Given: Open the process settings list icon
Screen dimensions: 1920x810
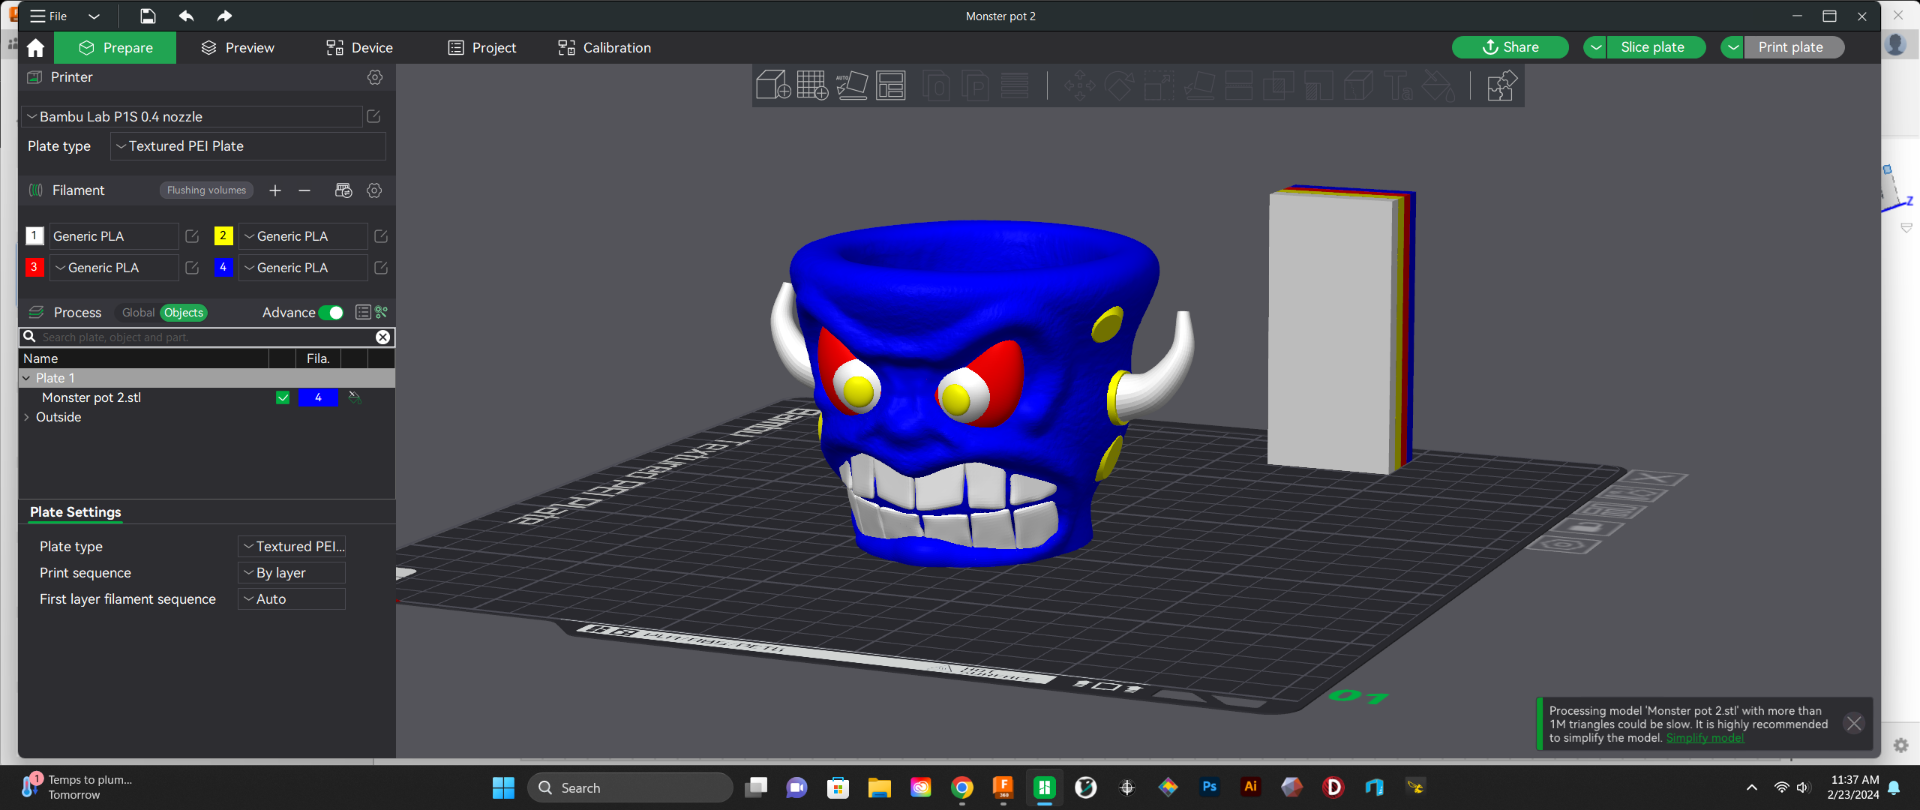Looking at the screenshot, I should 363,312.
